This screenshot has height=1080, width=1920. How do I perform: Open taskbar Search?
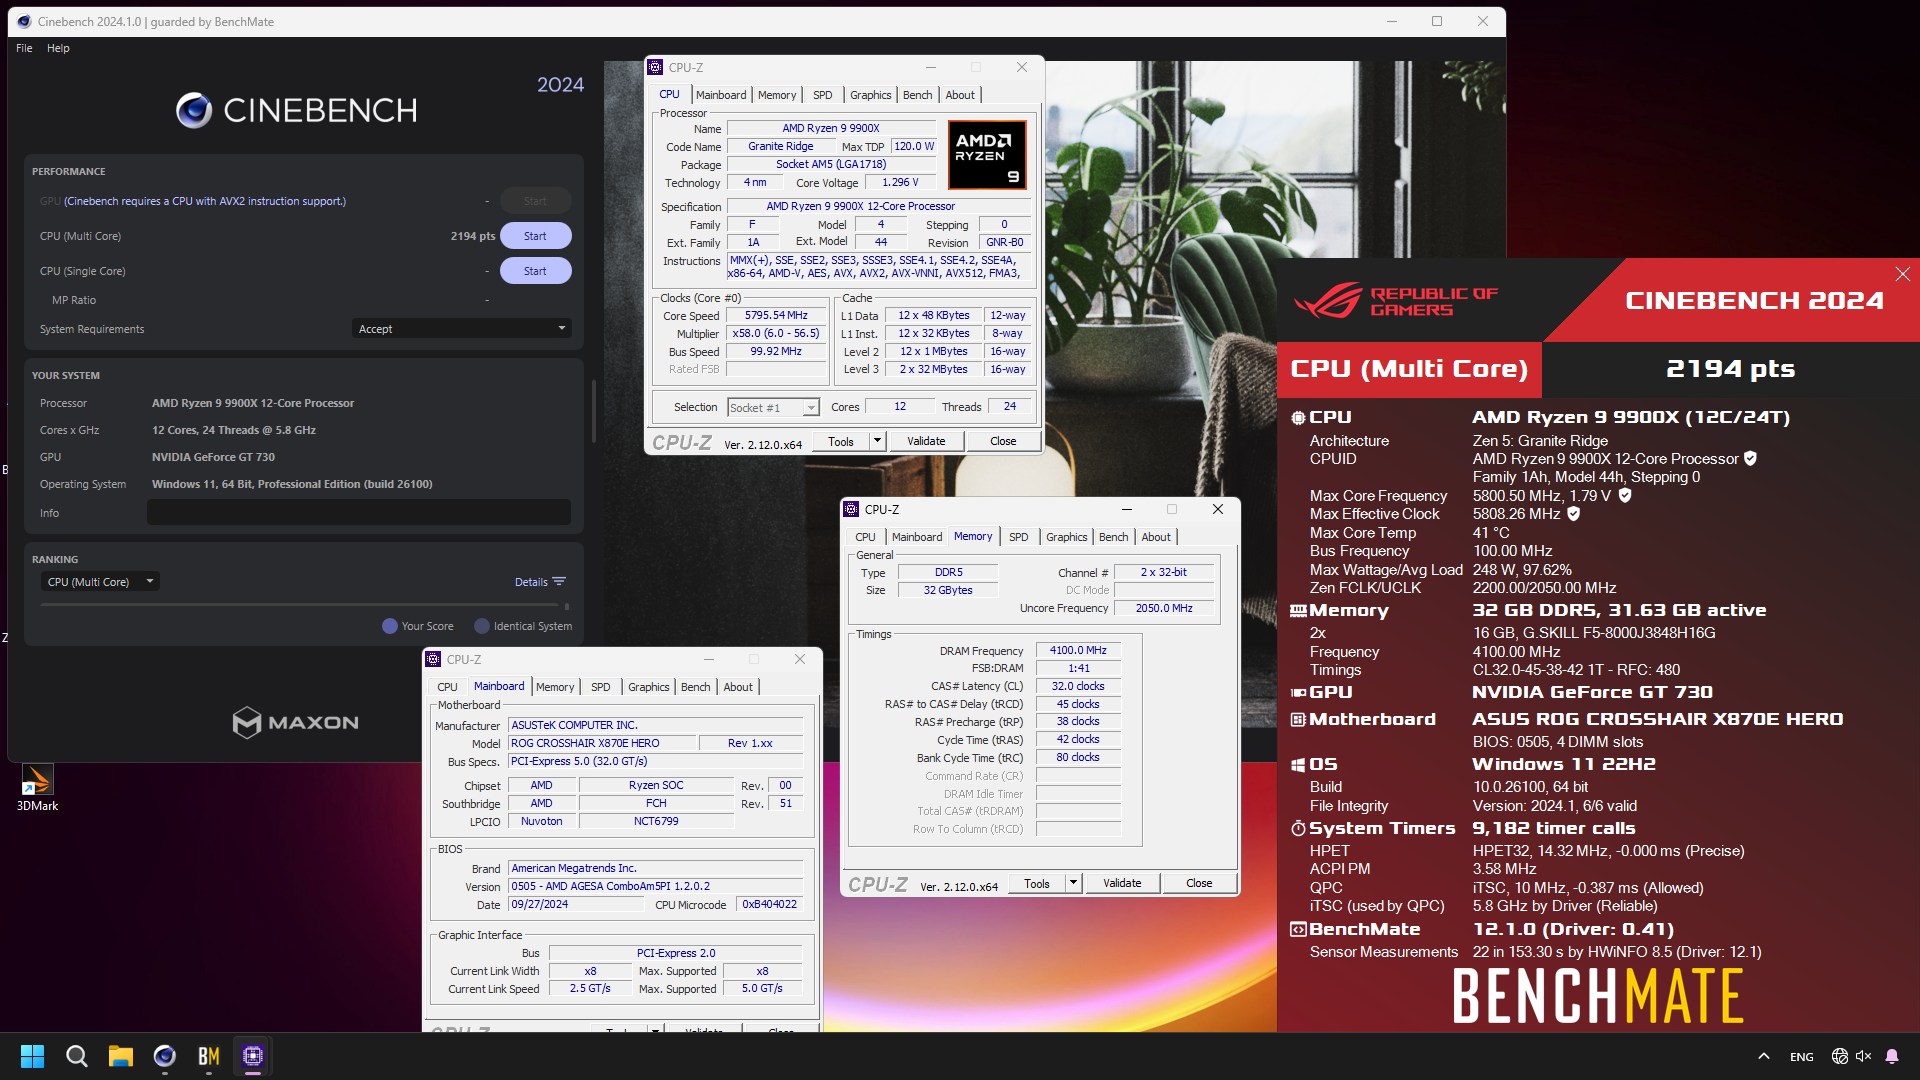coord(76,1056)
